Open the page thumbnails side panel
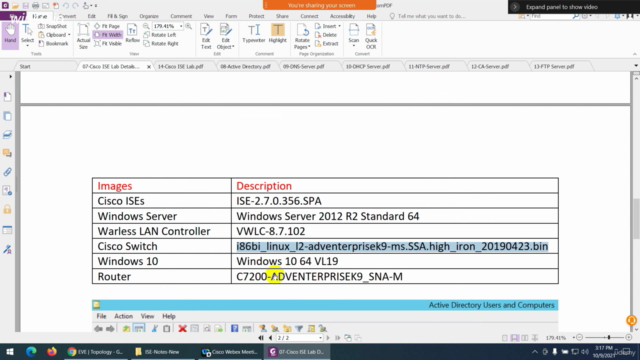The image size is (640, 360). point(7,116)
